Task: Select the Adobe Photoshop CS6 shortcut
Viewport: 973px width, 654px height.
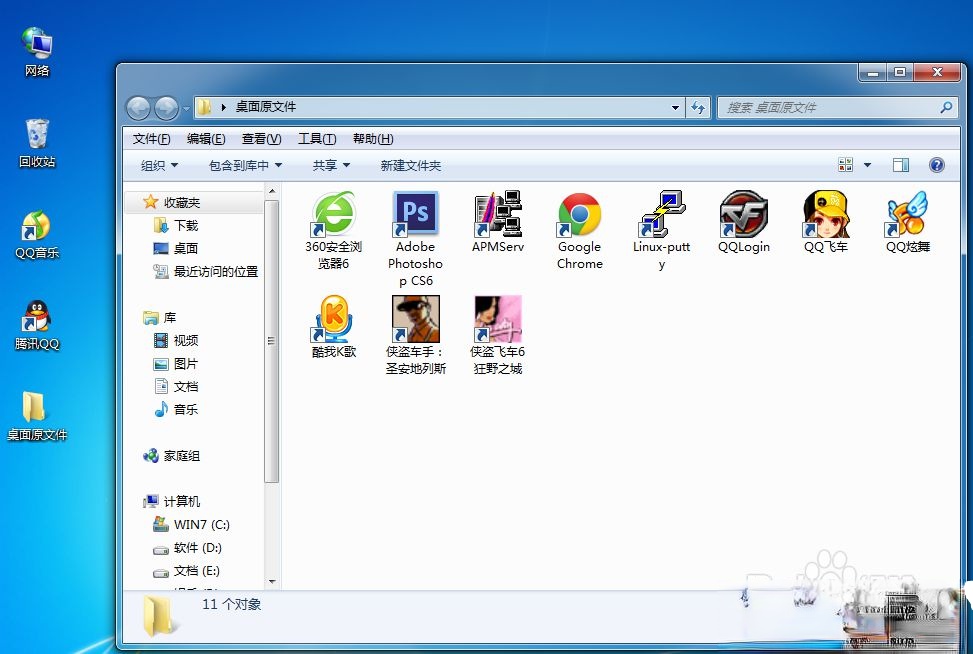Action: coord(415,238)
